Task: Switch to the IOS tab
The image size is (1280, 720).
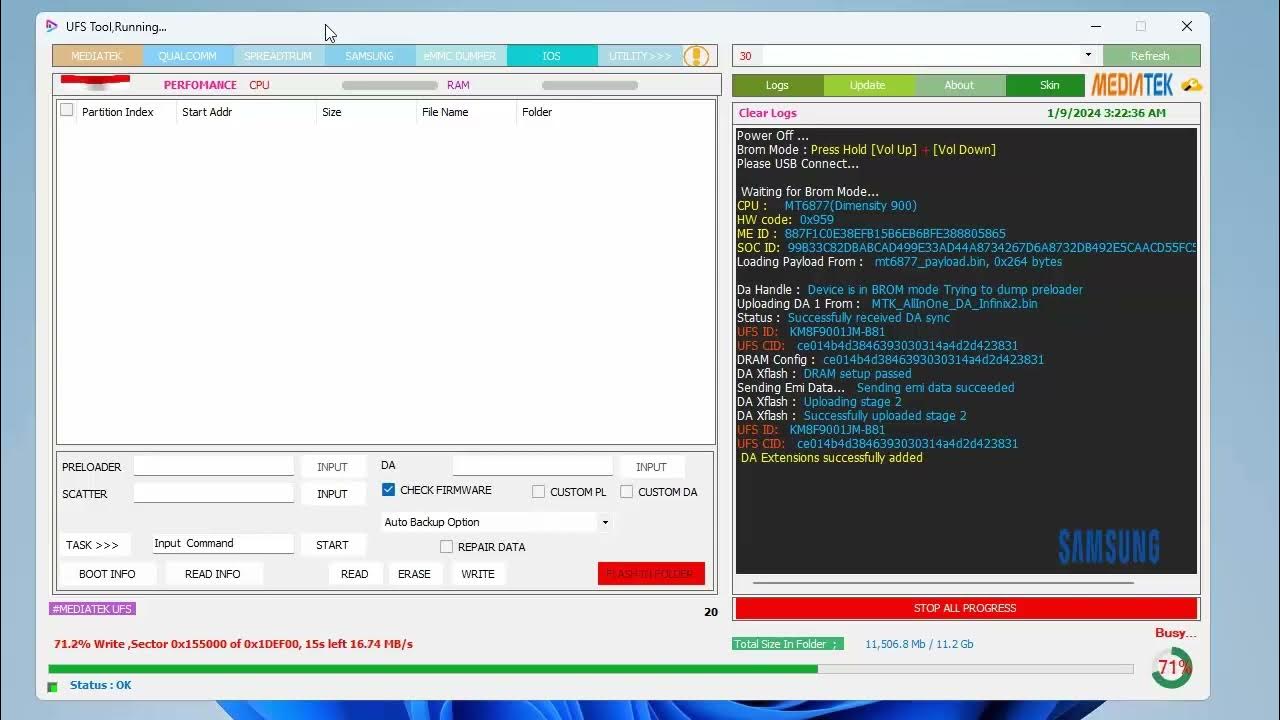Action: tap(552, 56)
